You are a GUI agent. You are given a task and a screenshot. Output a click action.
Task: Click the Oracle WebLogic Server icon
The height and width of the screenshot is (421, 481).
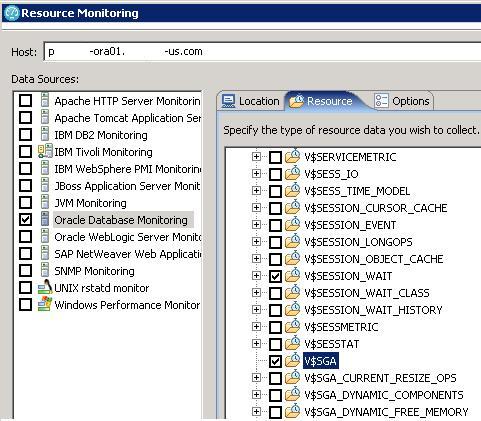[x=45, y=236]
